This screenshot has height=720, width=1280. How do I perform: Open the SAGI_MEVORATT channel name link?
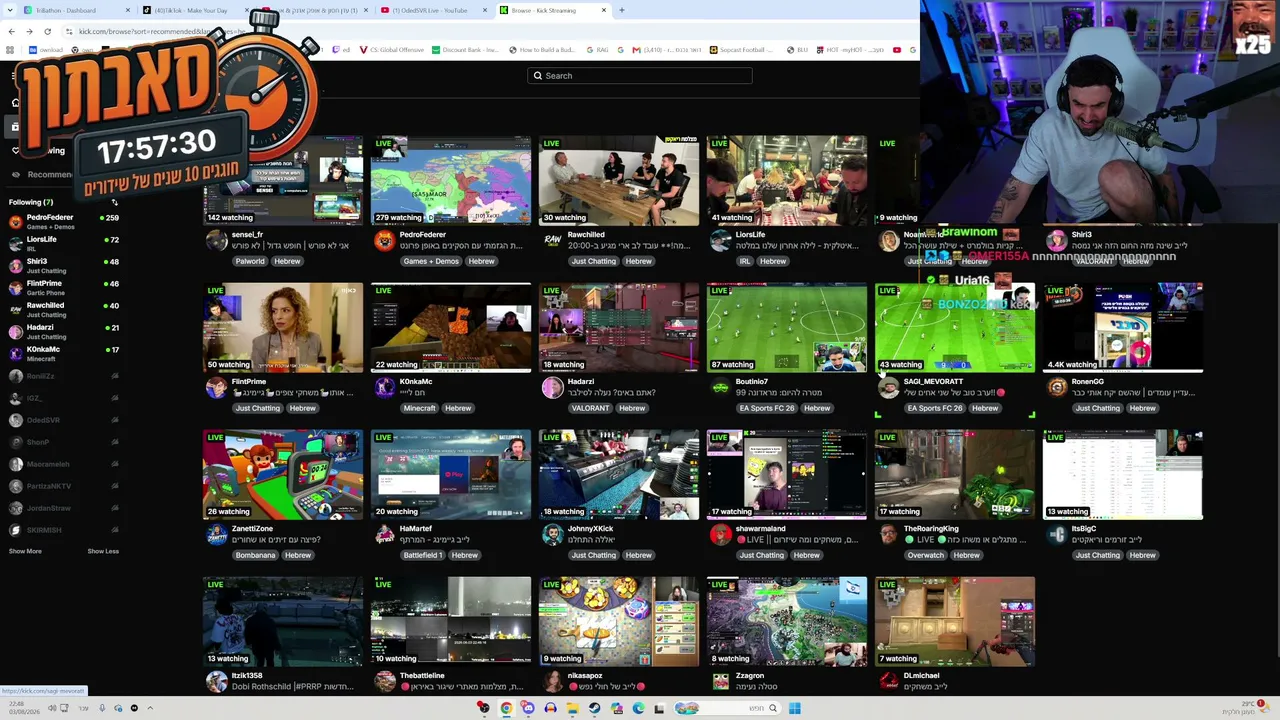click(934, 381)
